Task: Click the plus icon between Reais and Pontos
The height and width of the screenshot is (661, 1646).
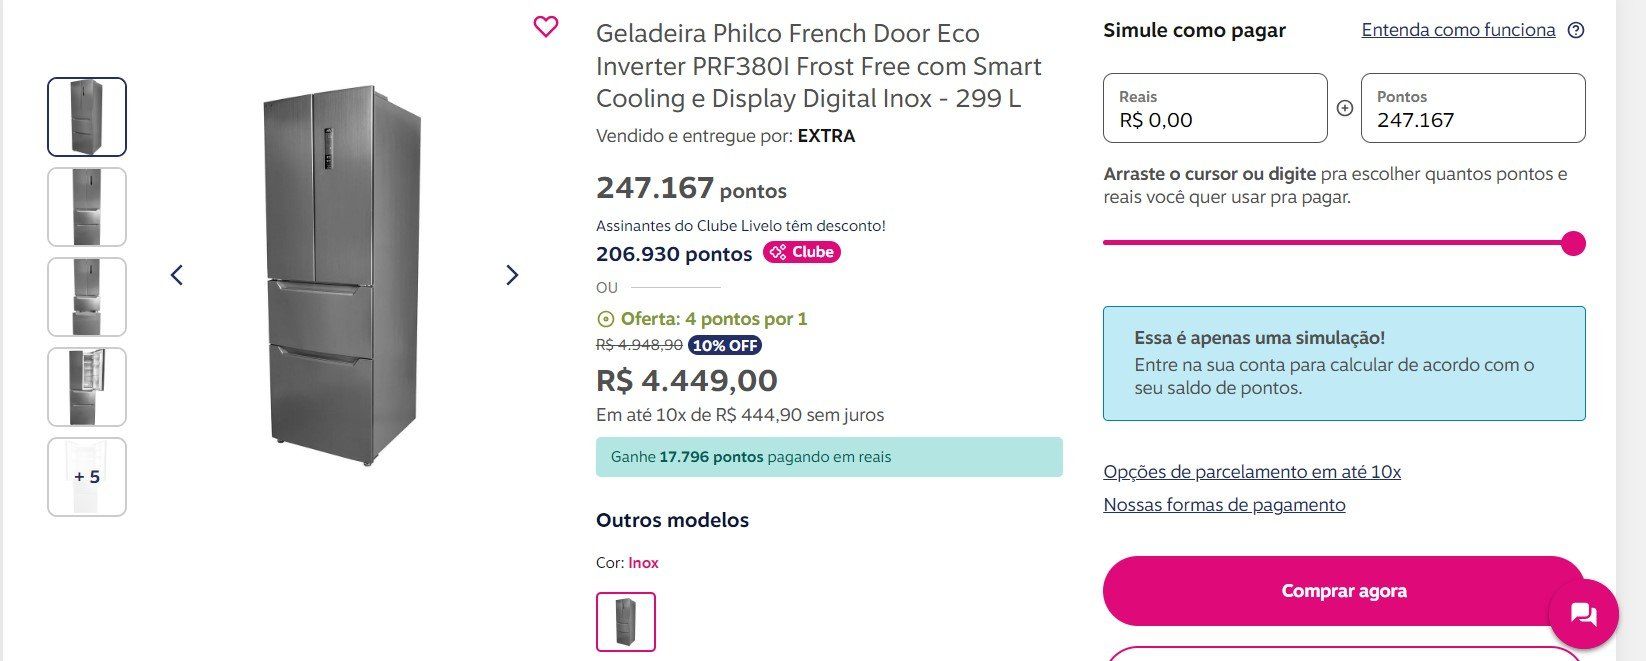Action: 1345,108
